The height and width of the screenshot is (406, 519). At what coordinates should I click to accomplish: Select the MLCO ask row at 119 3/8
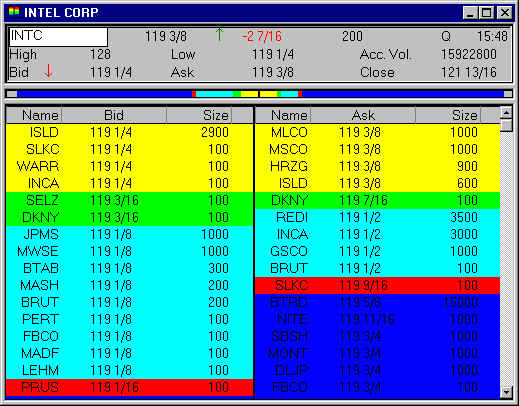(377, 132)
